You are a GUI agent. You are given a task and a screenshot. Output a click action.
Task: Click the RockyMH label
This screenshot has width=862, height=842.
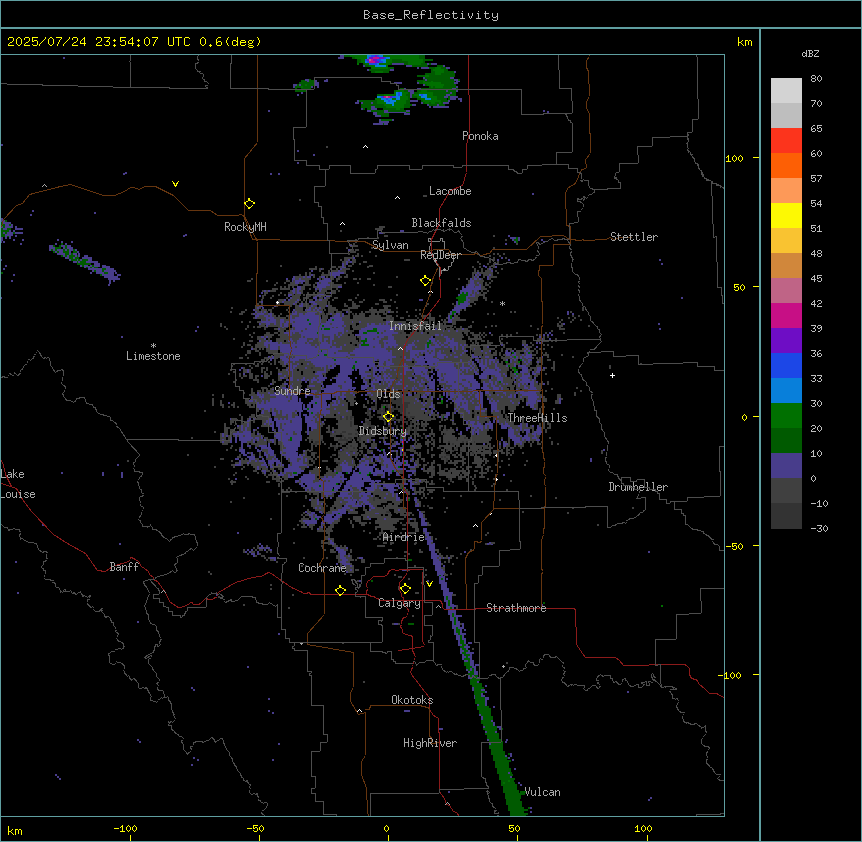click(245, 227)
